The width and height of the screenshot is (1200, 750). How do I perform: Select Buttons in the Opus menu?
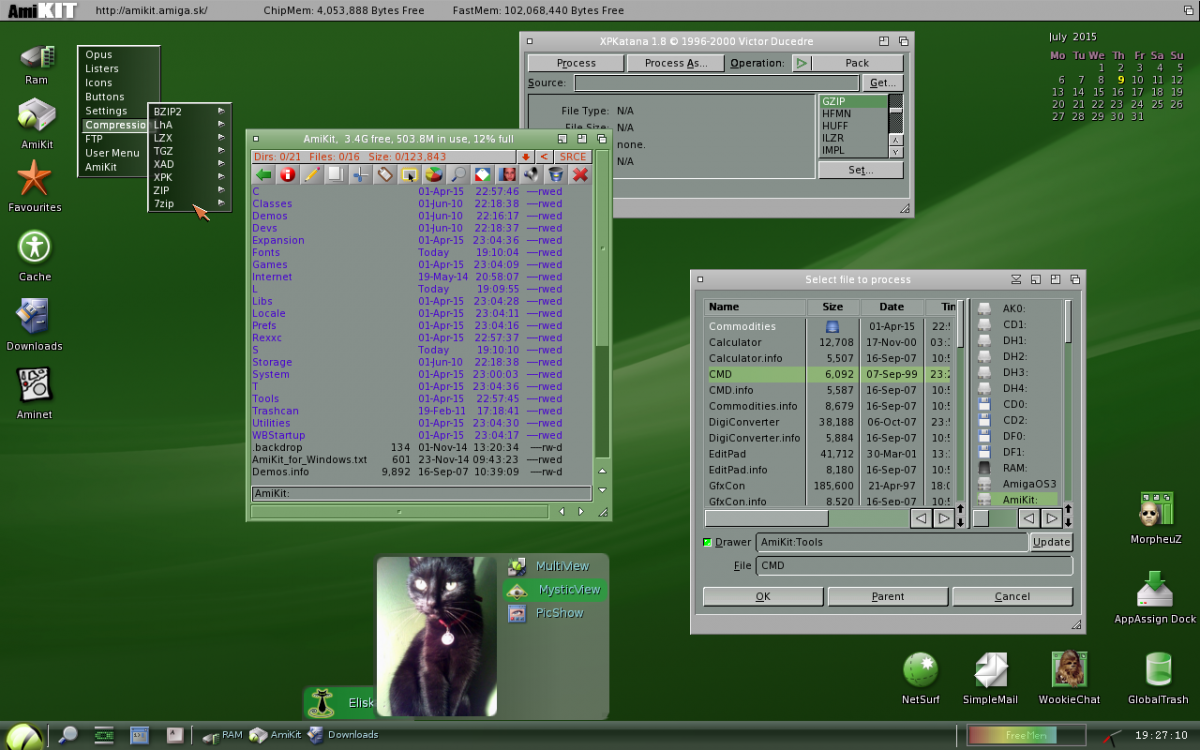coord(105,97)
